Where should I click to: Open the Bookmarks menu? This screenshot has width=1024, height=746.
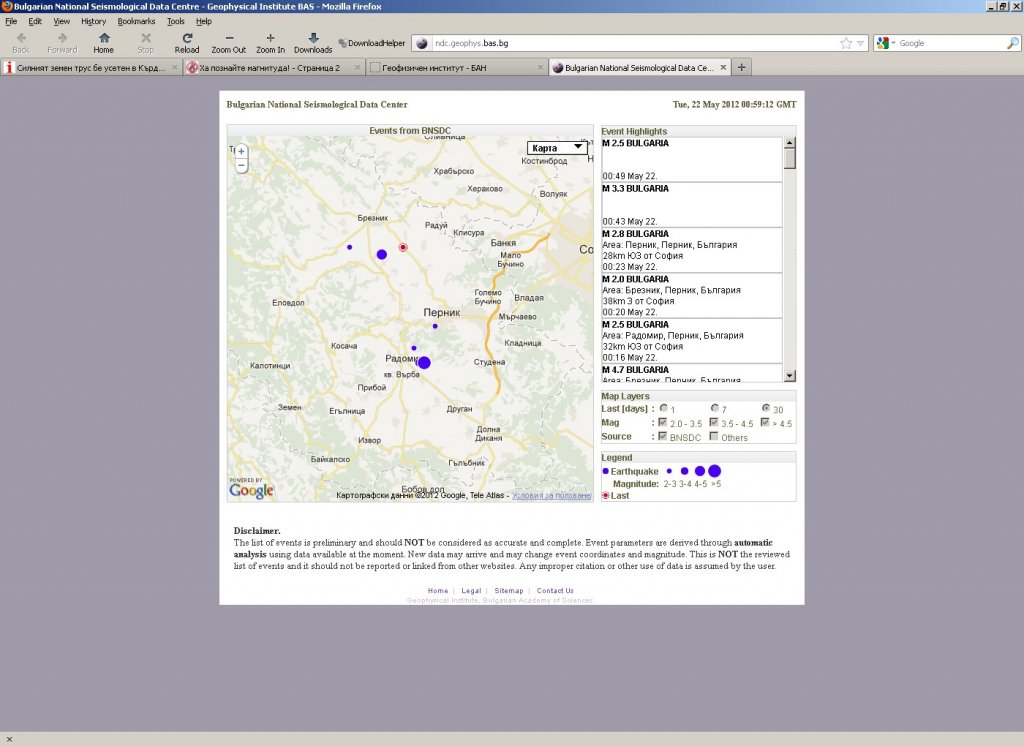click(136, 21)
